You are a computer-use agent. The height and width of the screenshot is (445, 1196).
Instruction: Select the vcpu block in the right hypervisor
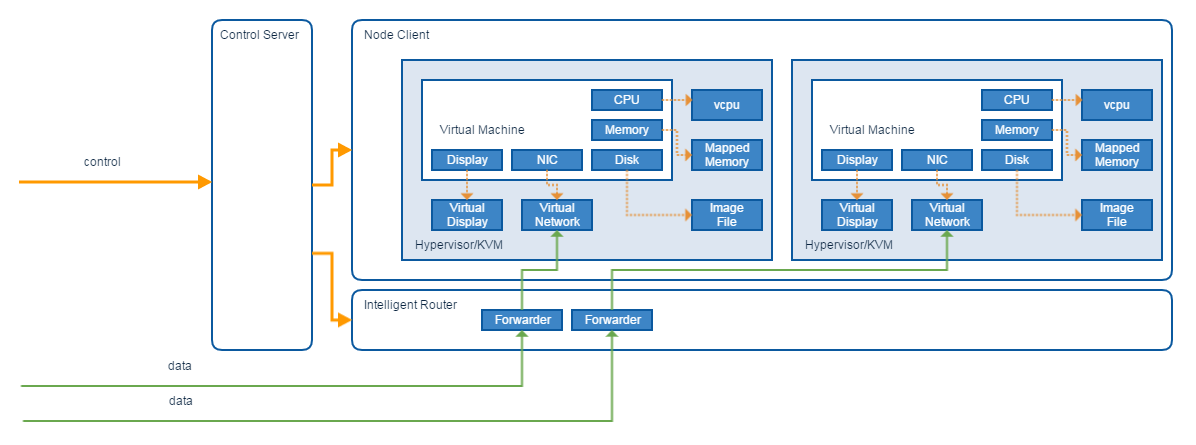[1117, 105]
